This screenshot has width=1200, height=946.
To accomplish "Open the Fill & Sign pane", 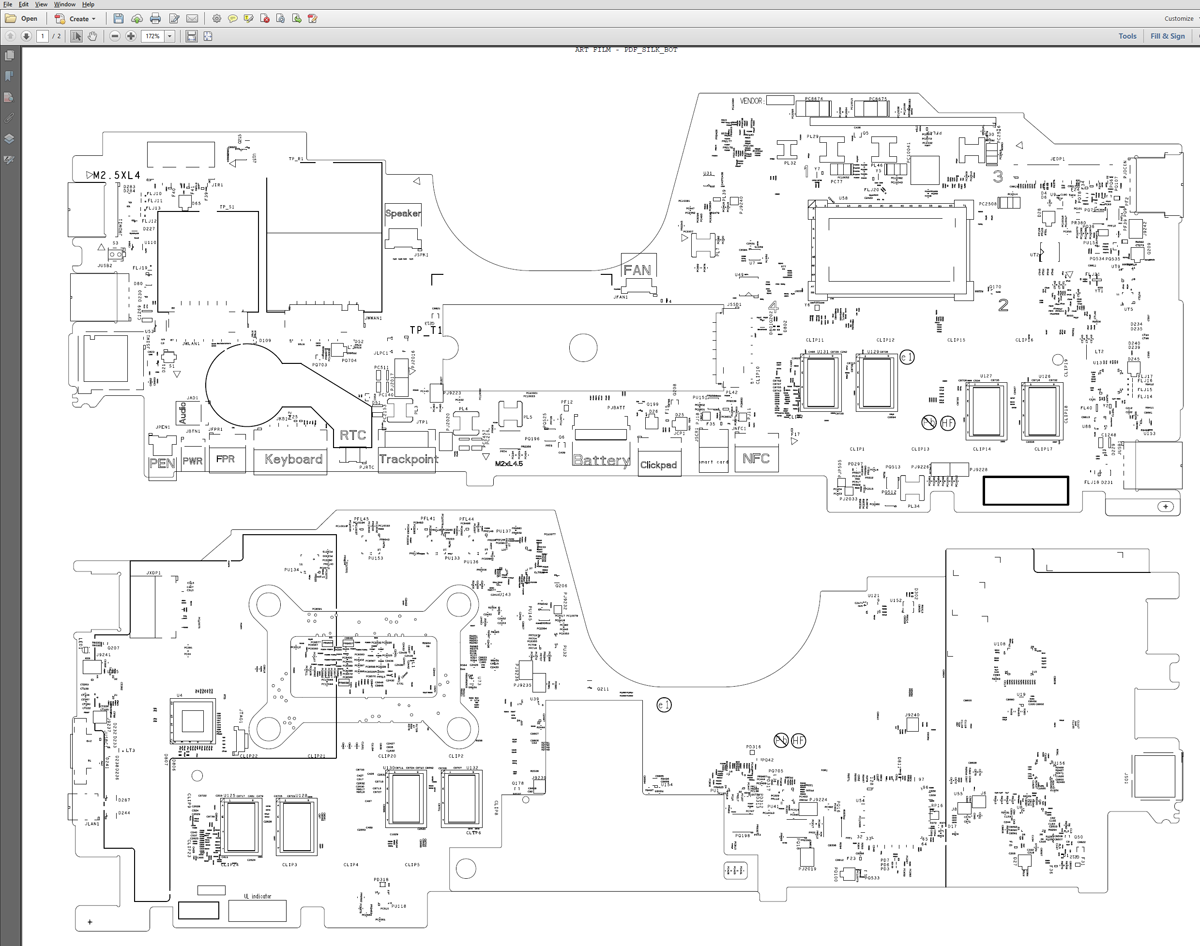I will (1167, 36).
